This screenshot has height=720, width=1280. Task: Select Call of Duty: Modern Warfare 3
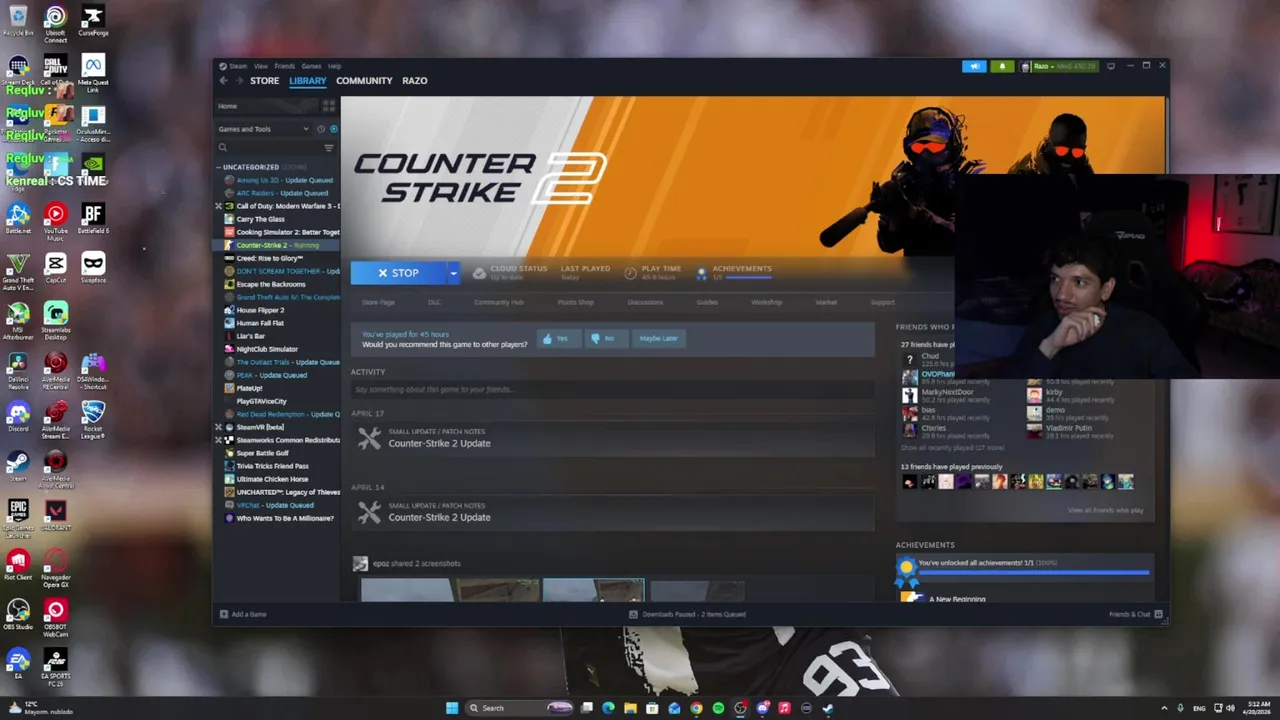[x=282, y=206]
